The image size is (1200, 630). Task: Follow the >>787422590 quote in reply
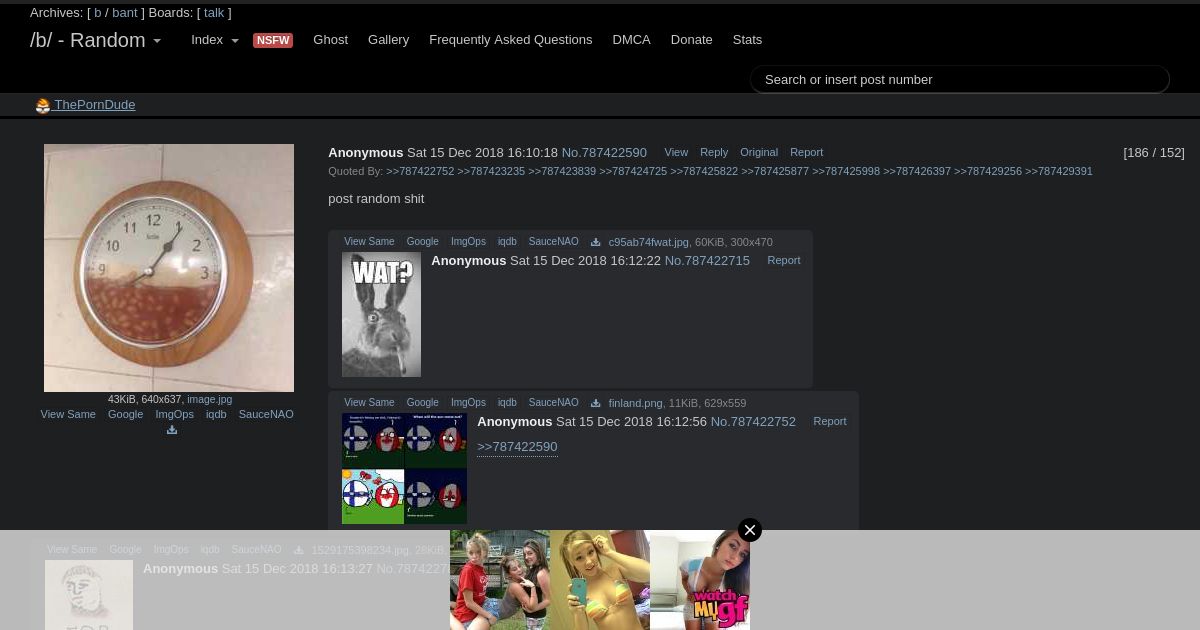[517, 447]
